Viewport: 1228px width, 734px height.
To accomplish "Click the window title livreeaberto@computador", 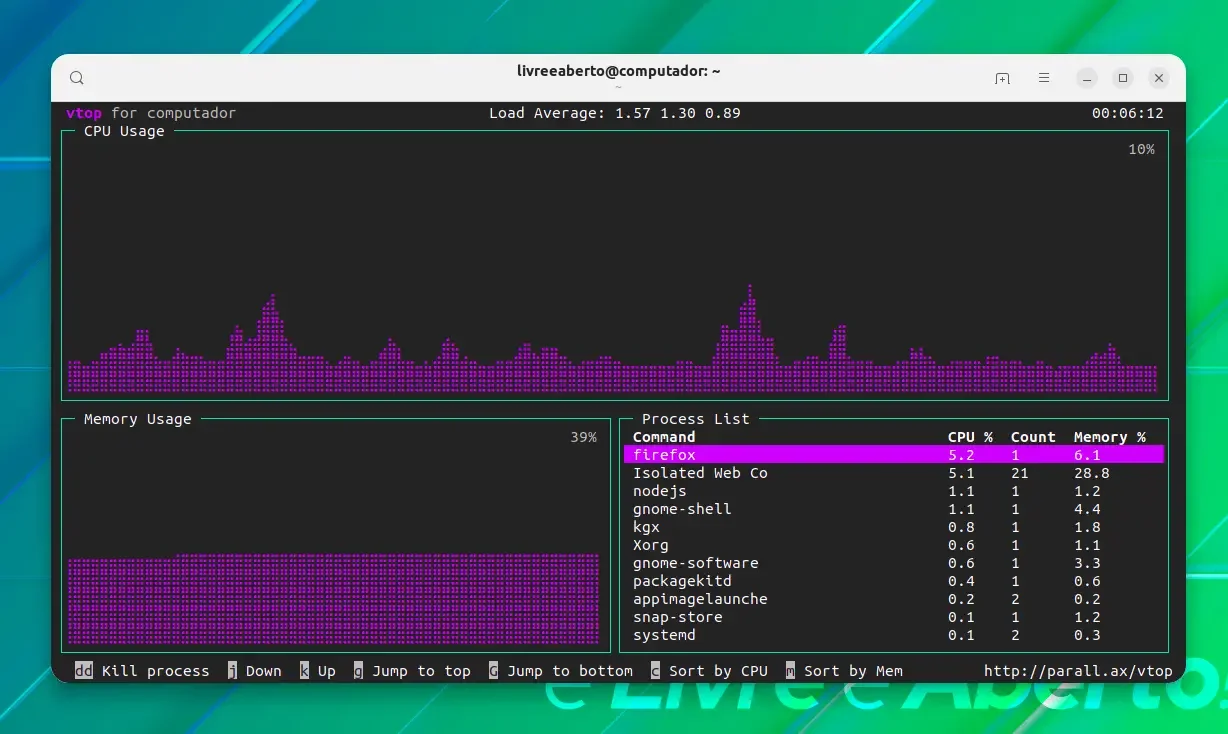I will [619, 71].
